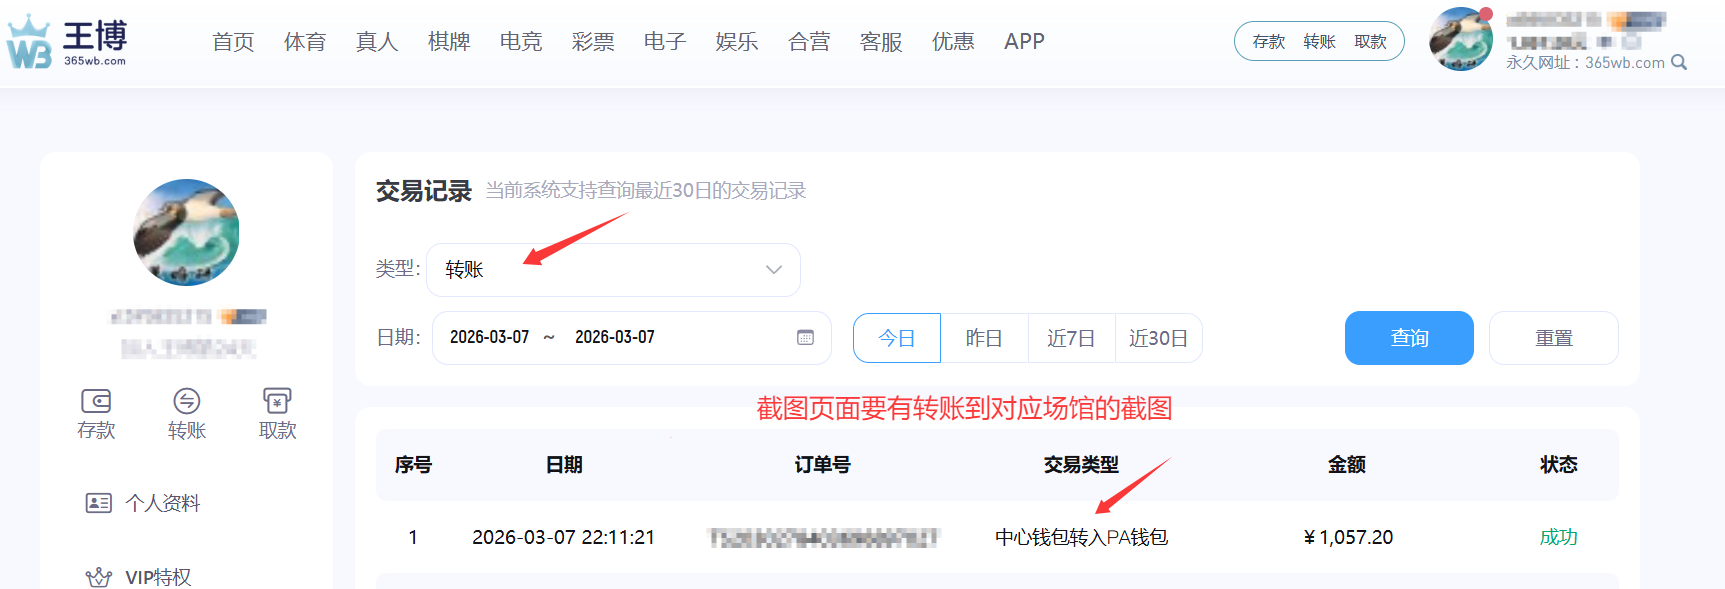Expand the 类型 transaction type dropdown
Screen dimensions: 1725x589
pos(613,270)
